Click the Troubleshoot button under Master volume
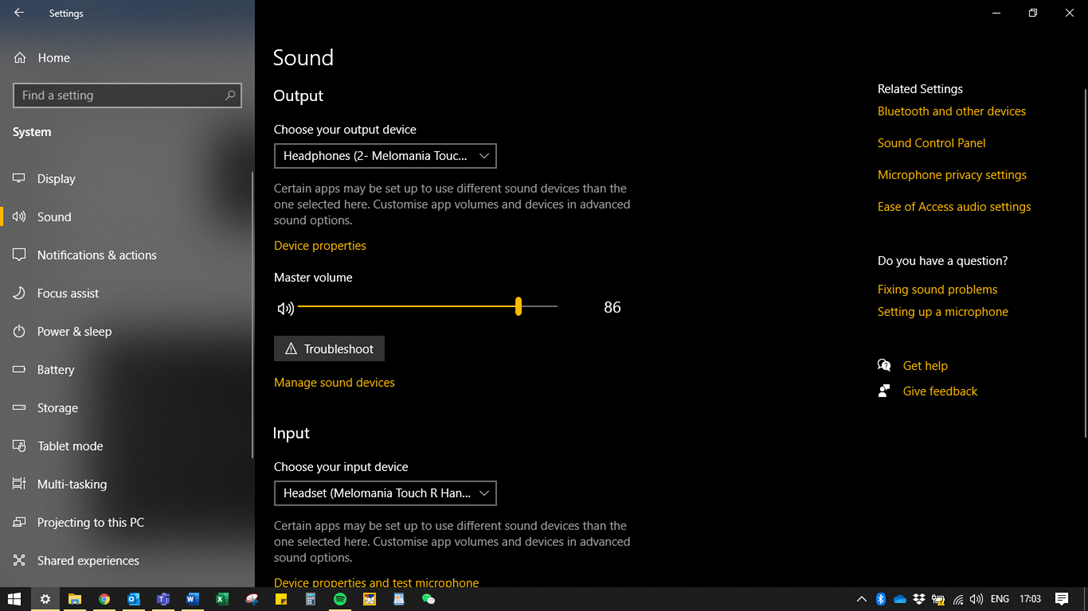This screenshot has height=611, width=1088. click(x=329, y=349)
